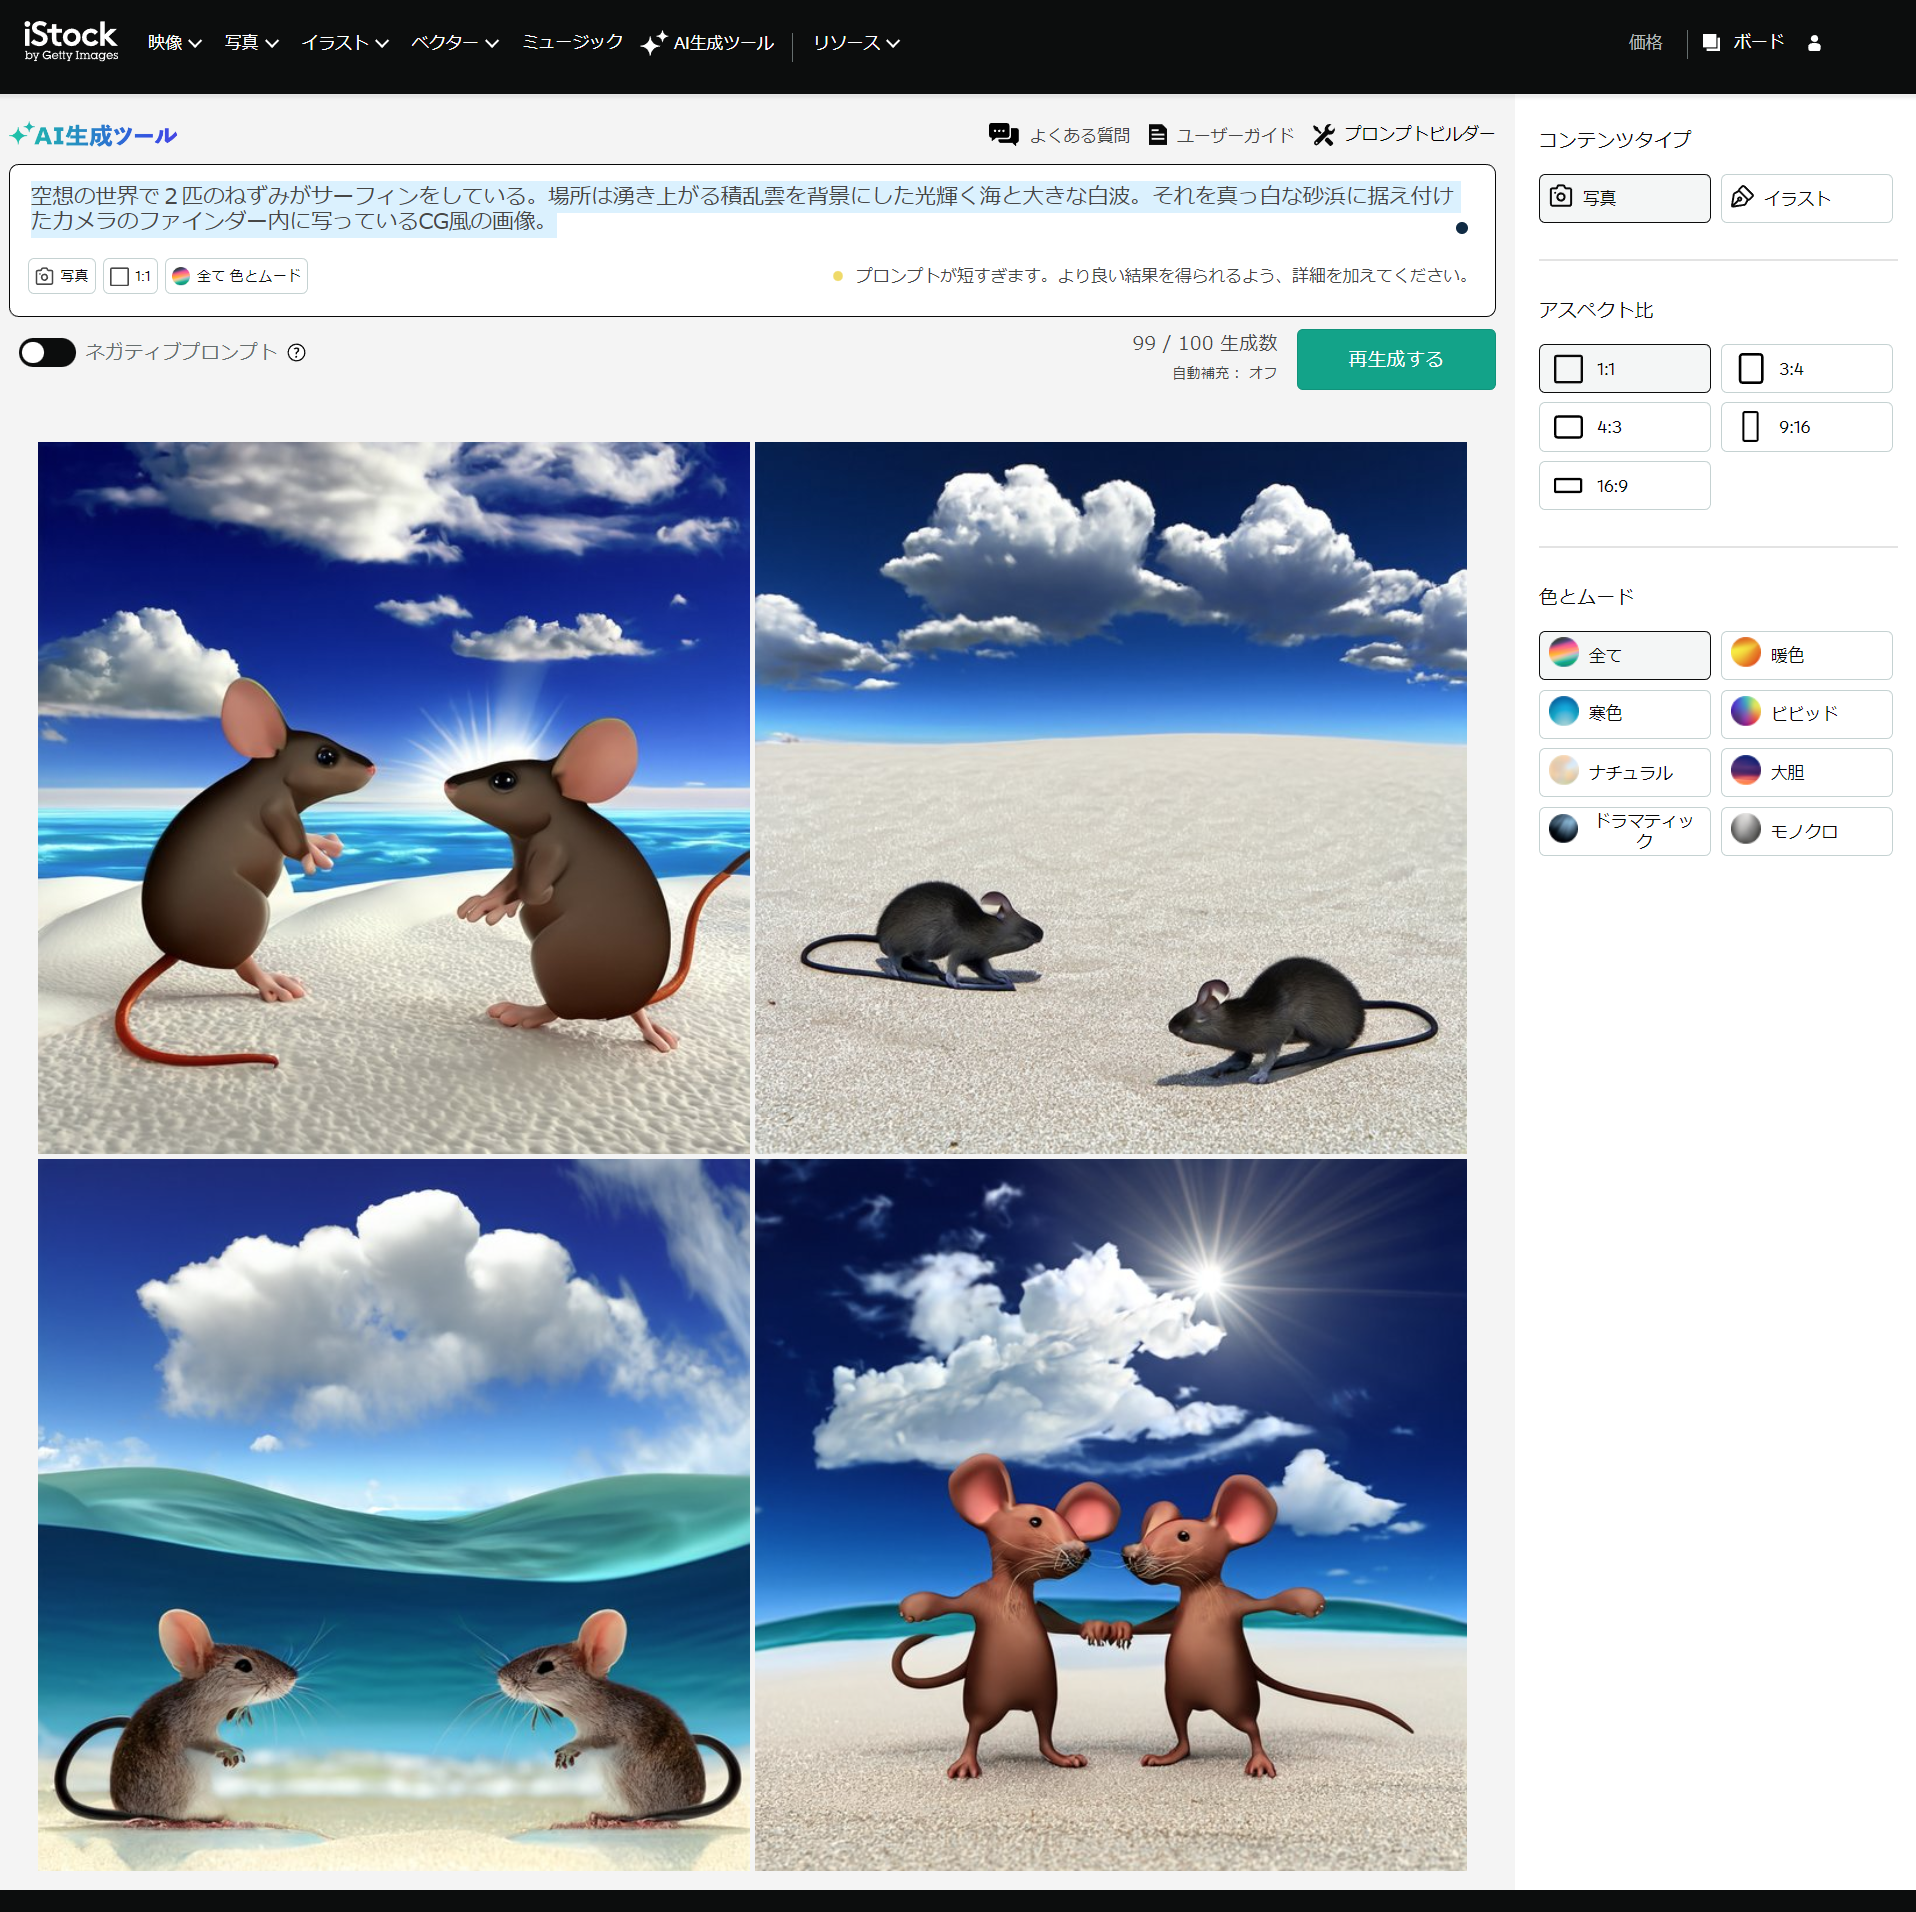Viewport: 1916px width, 1912px height.
Task: Expand the イラスト navigation dropdown
Action: click(x=345, y=43)
